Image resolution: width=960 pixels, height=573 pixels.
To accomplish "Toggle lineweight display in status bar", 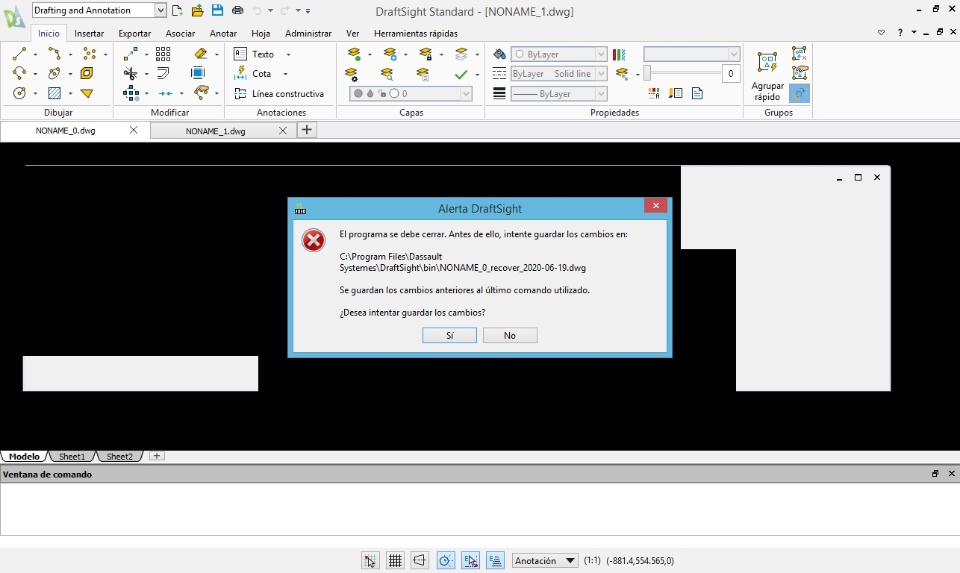I will 495,560.
